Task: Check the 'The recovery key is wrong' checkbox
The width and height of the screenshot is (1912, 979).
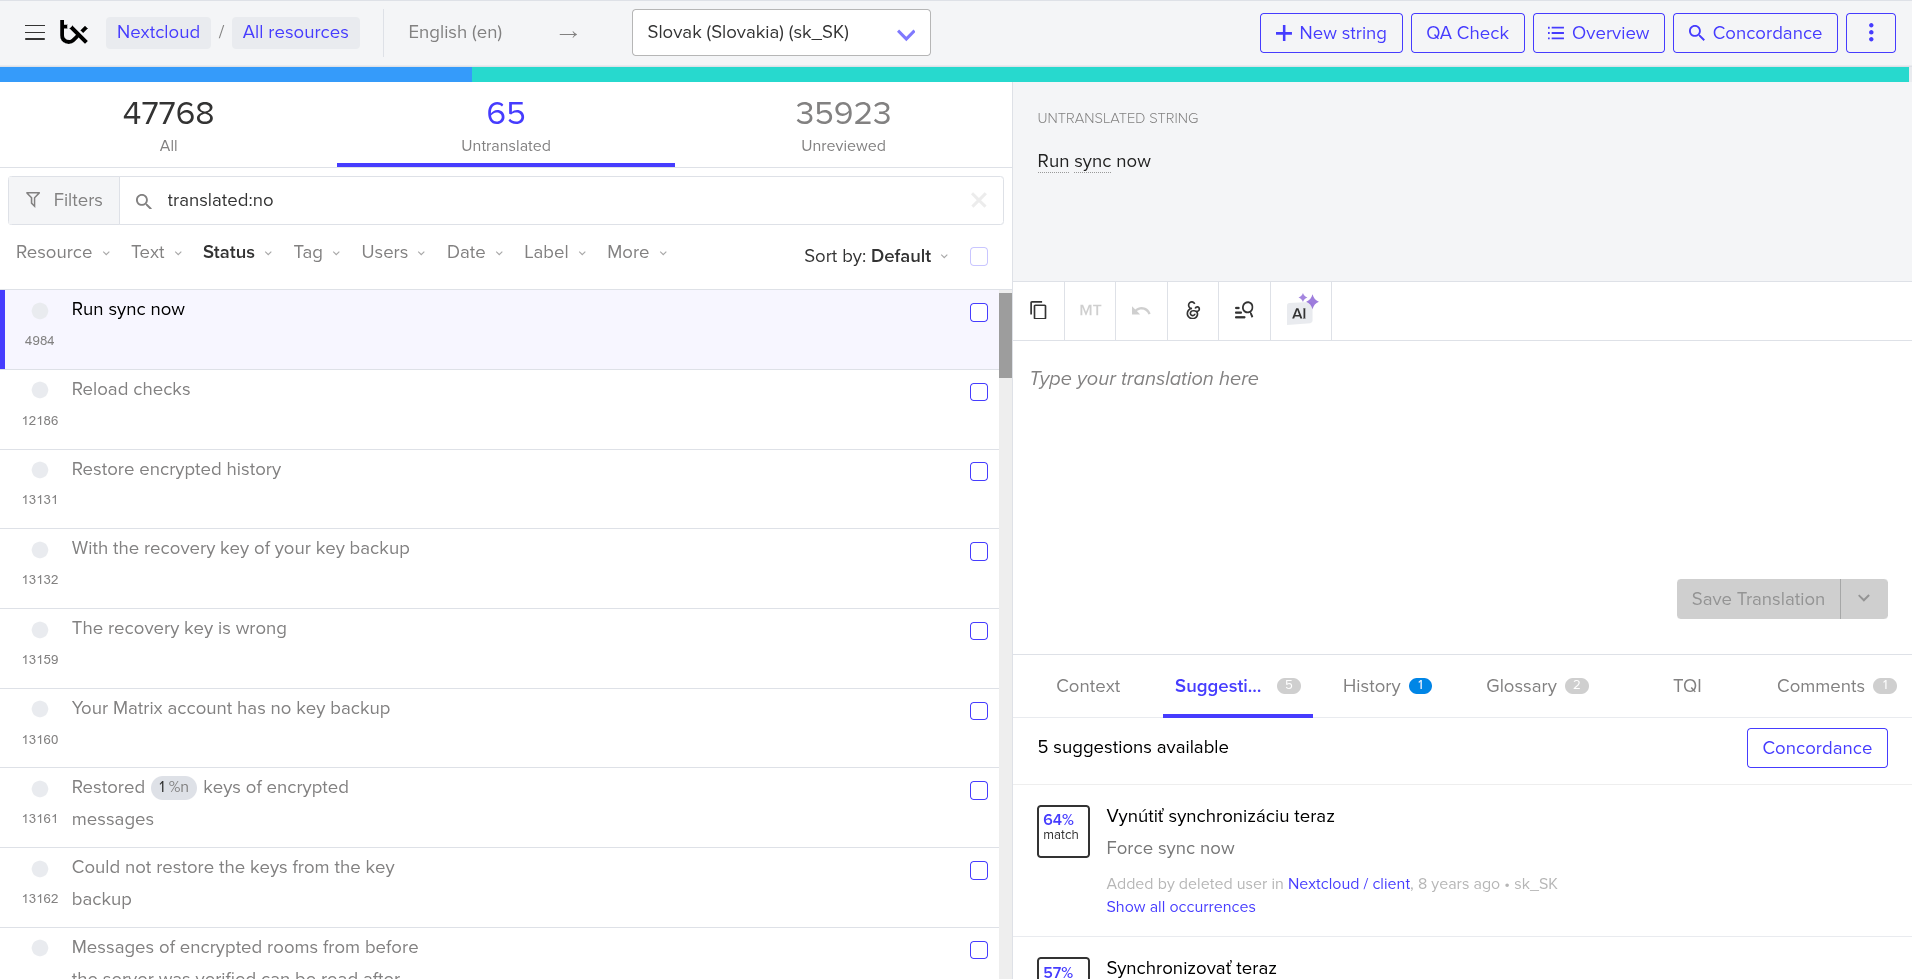Action: 979,631
